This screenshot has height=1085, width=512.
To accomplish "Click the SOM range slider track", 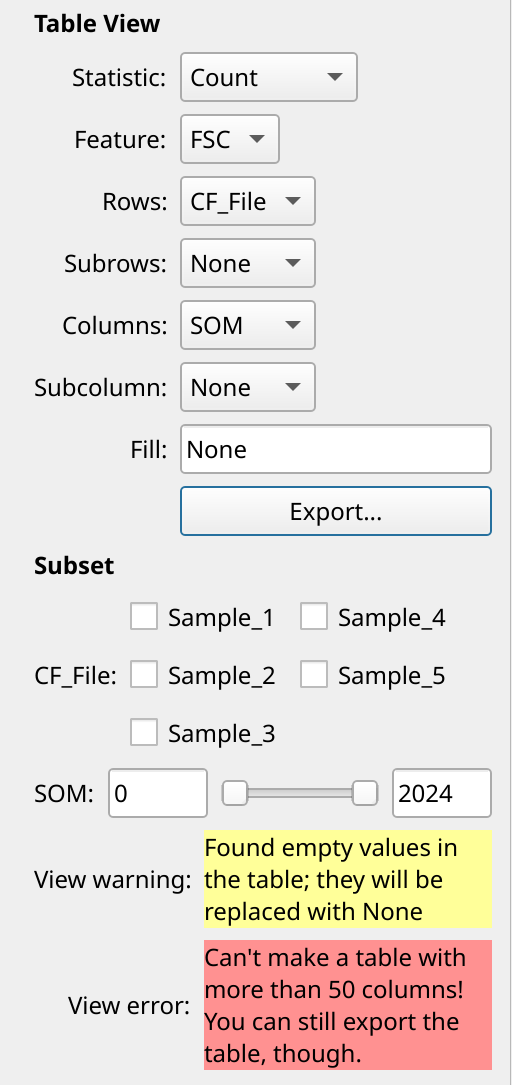I will (x=300, y=794).
